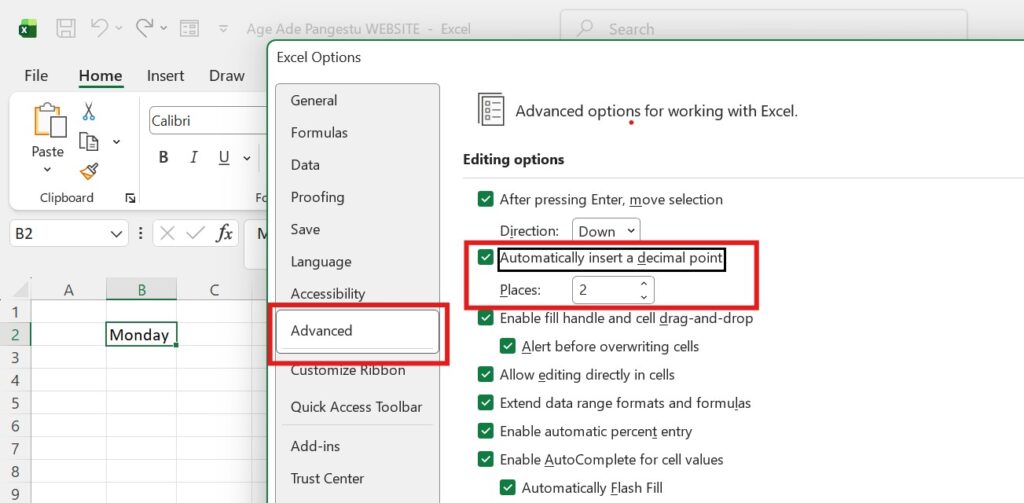Click the Paste clipboard icon
This screenshot has height=503, width=1024.
49,122
